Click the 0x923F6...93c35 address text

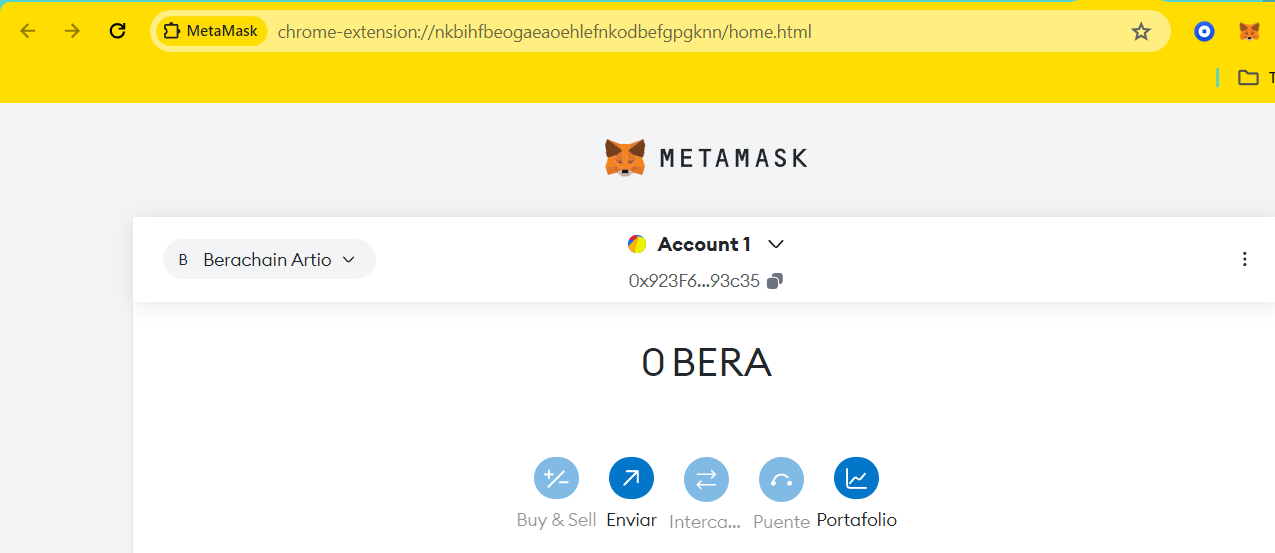[694, 281]
